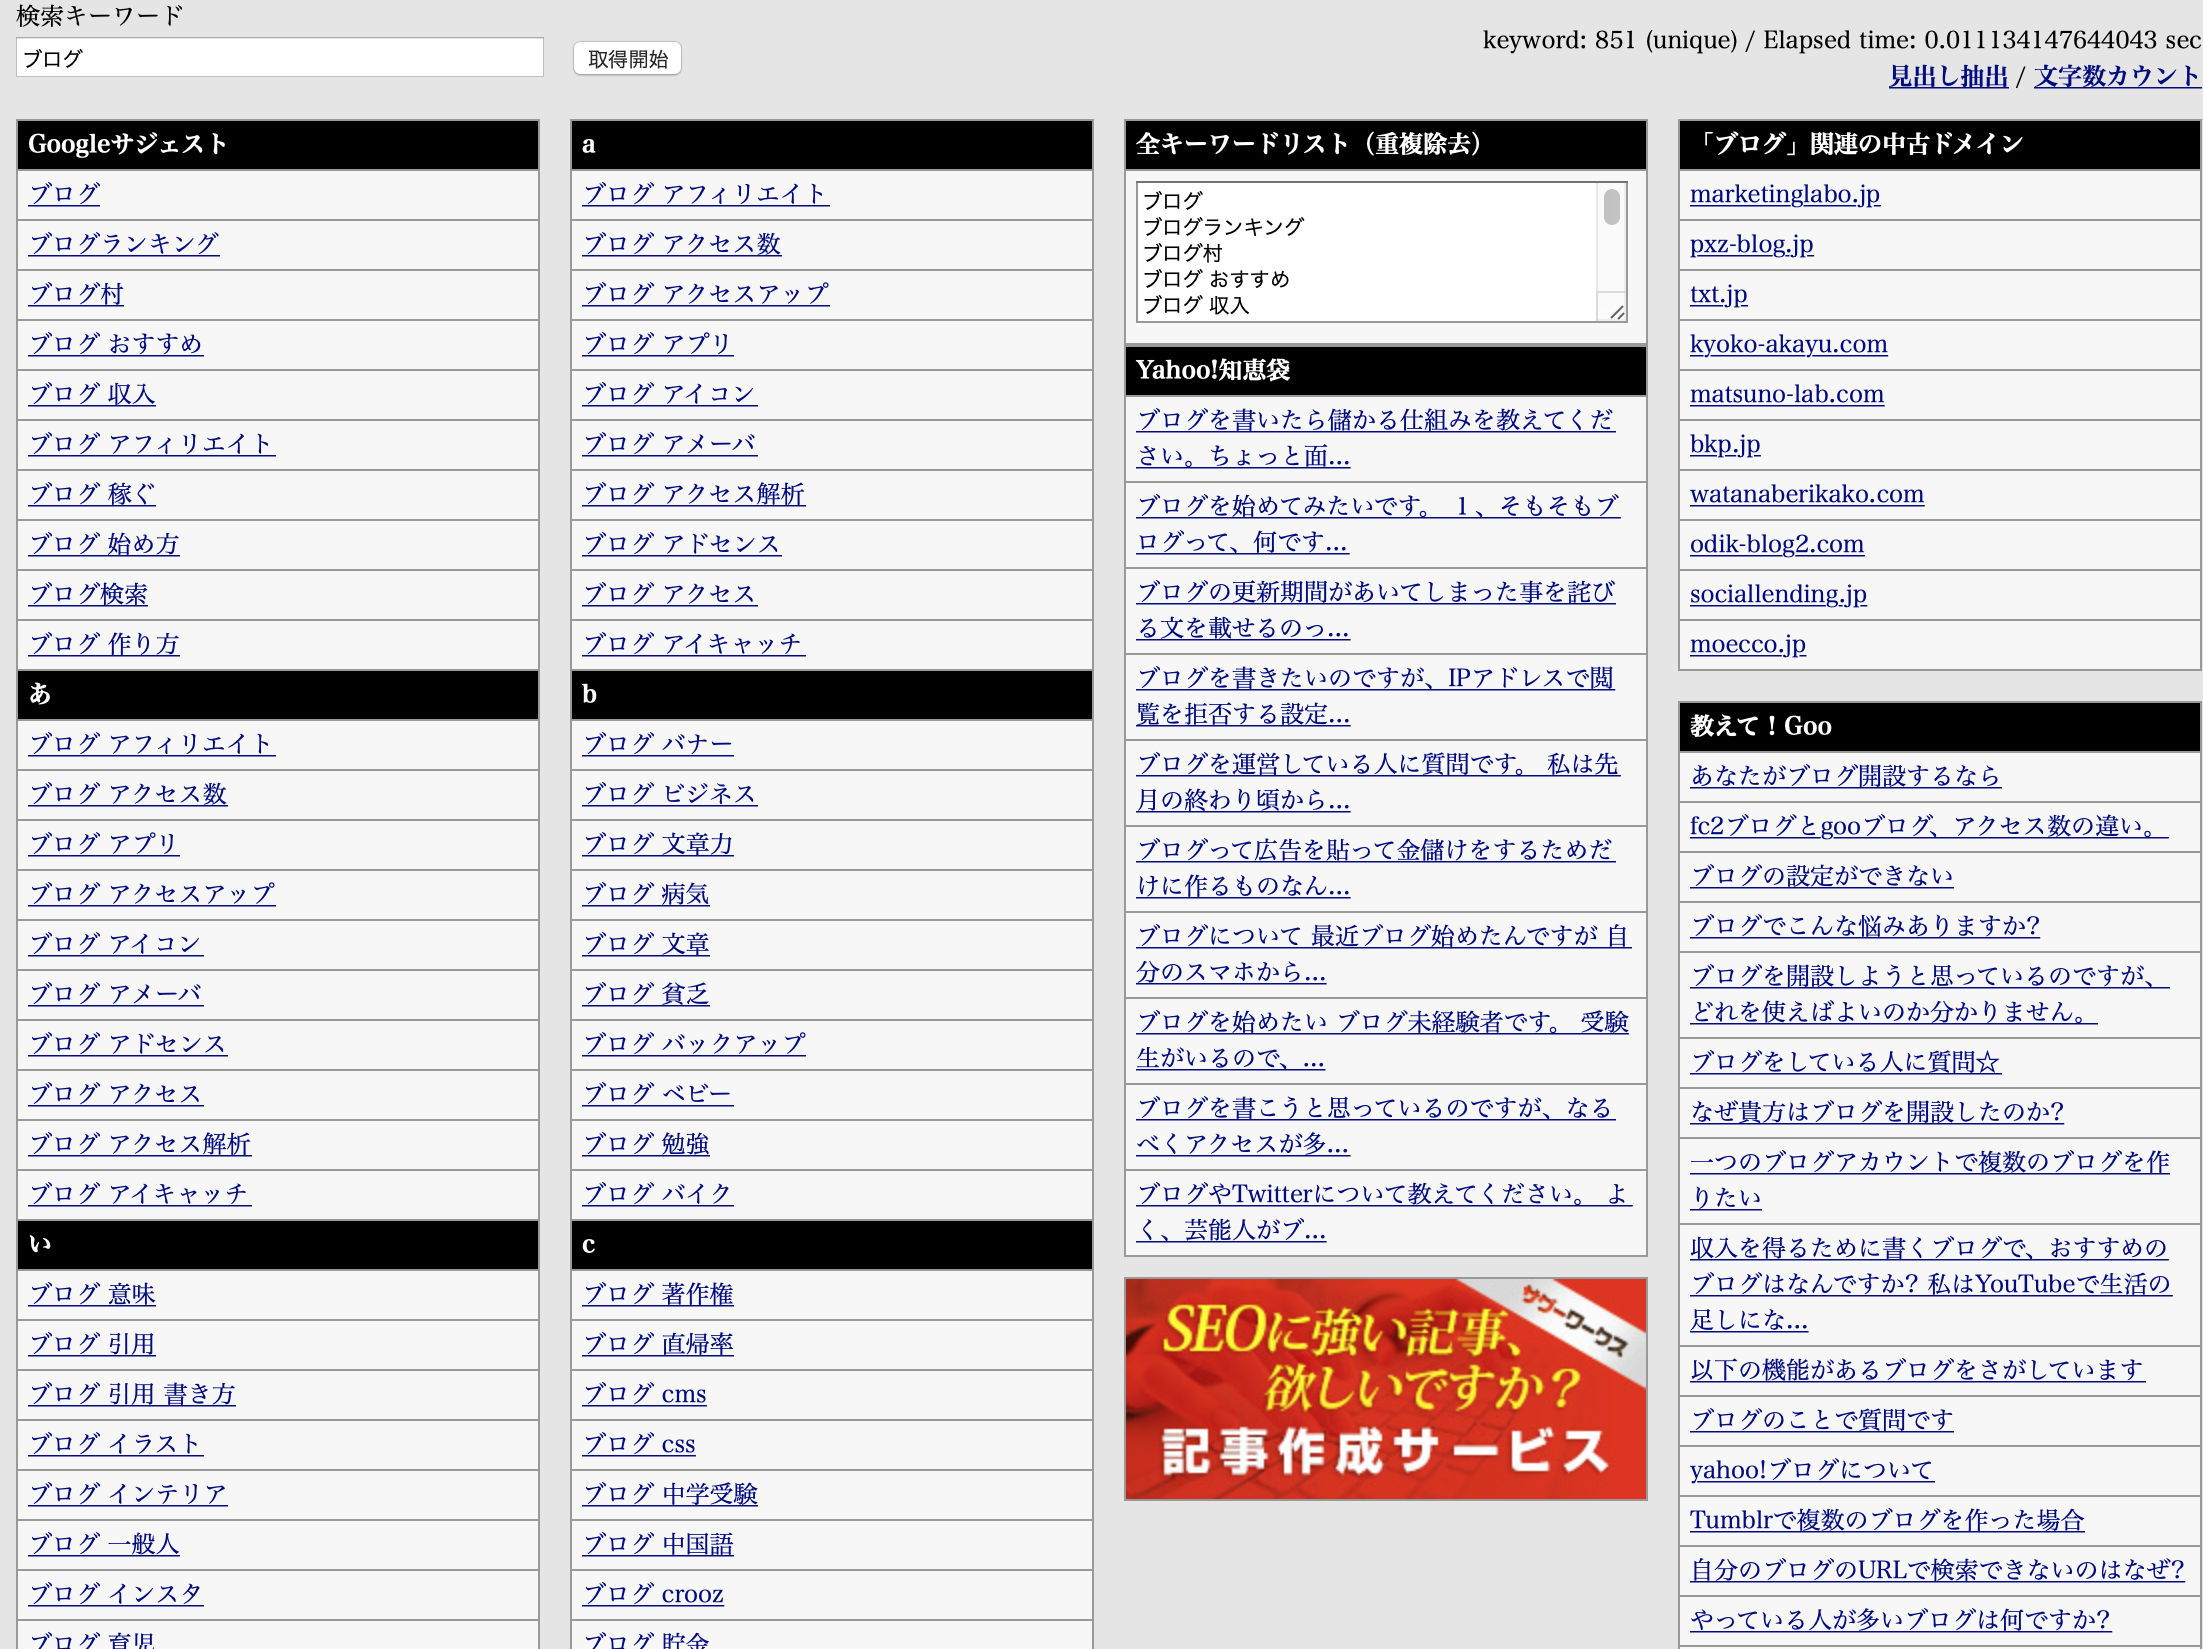Open the 文字数カウント link

(2117, 76)
